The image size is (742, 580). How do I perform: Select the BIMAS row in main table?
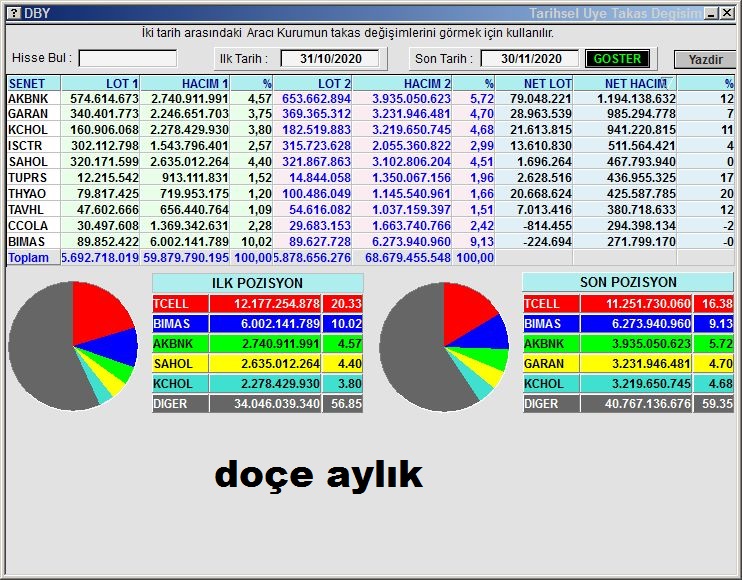tap(371, 242)
